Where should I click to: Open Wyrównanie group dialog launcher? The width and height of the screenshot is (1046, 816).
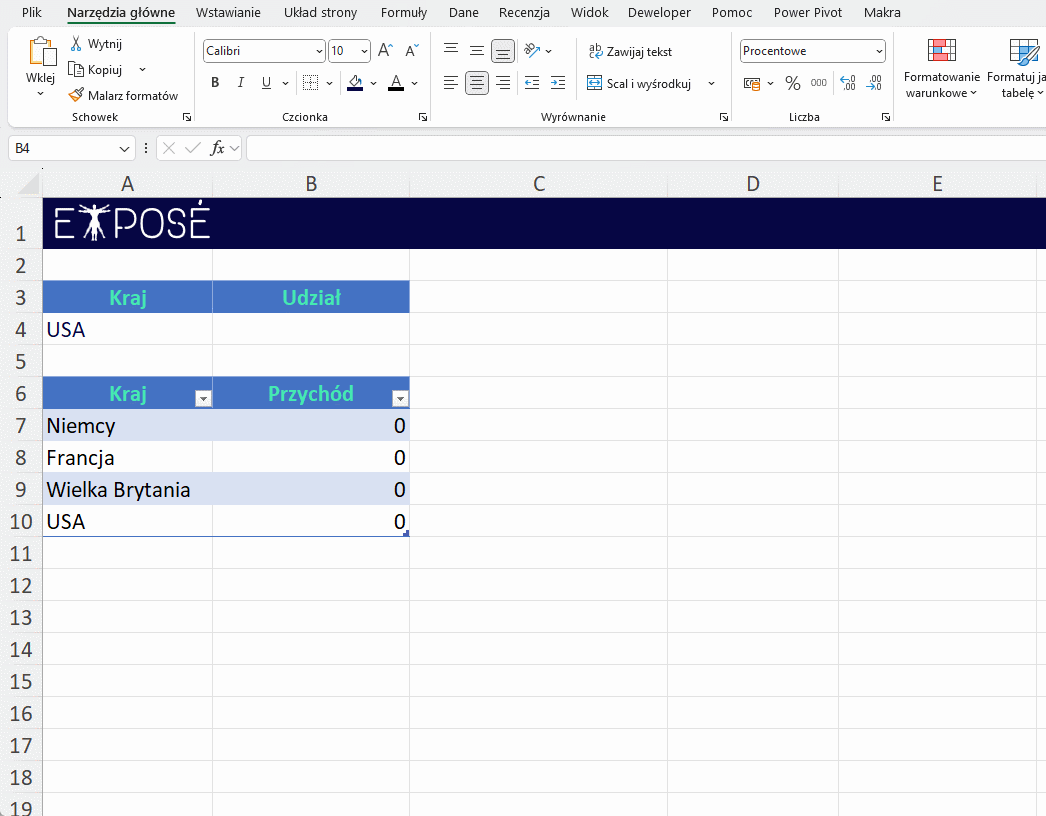(x=724, y=117)
